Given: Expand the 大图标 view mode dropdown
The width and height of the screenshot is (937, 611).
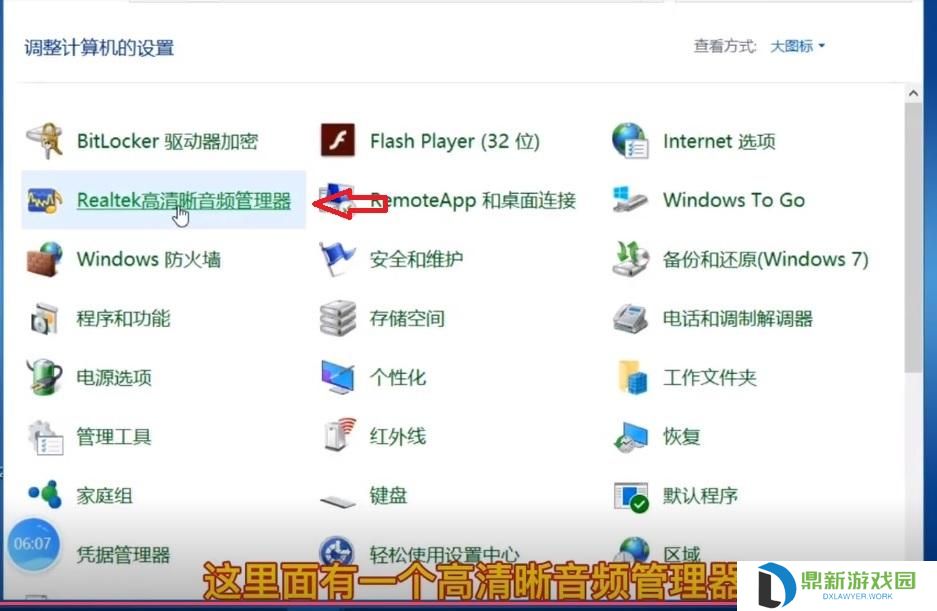Looking at the screenshot, I should point(797,46).
